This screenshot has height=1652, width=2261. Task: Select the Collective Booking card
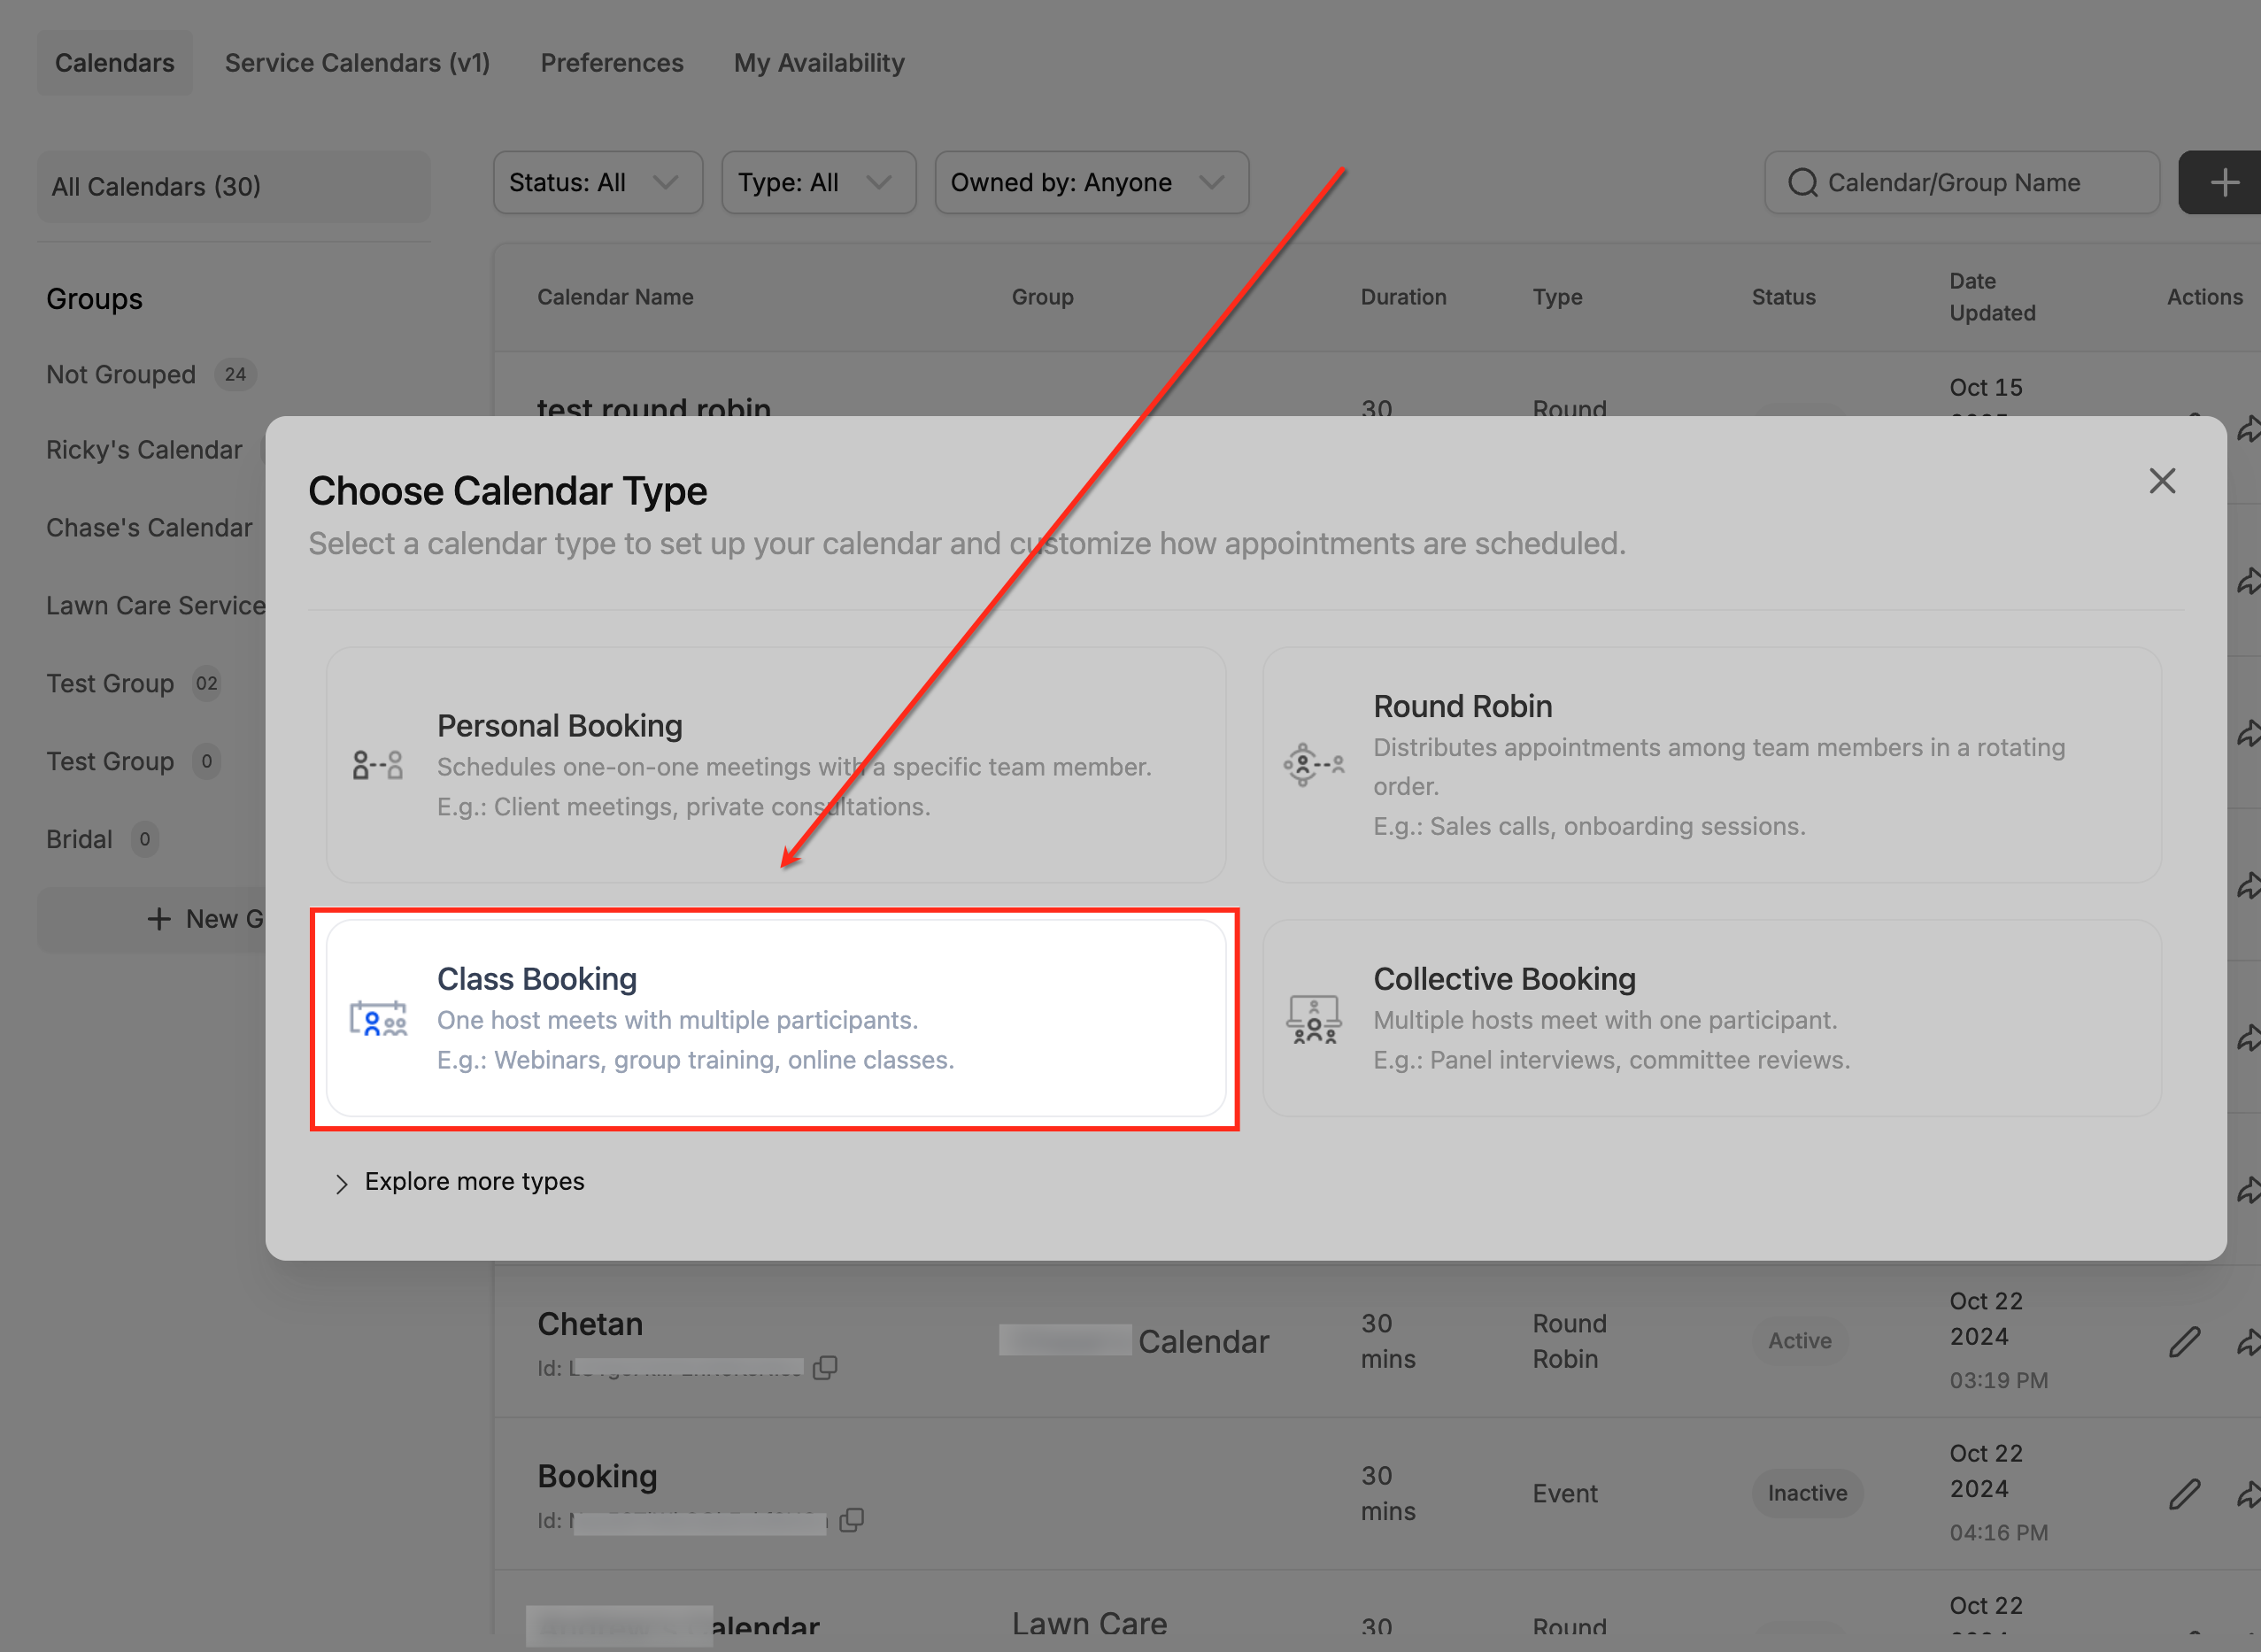coord(1711,1018)
